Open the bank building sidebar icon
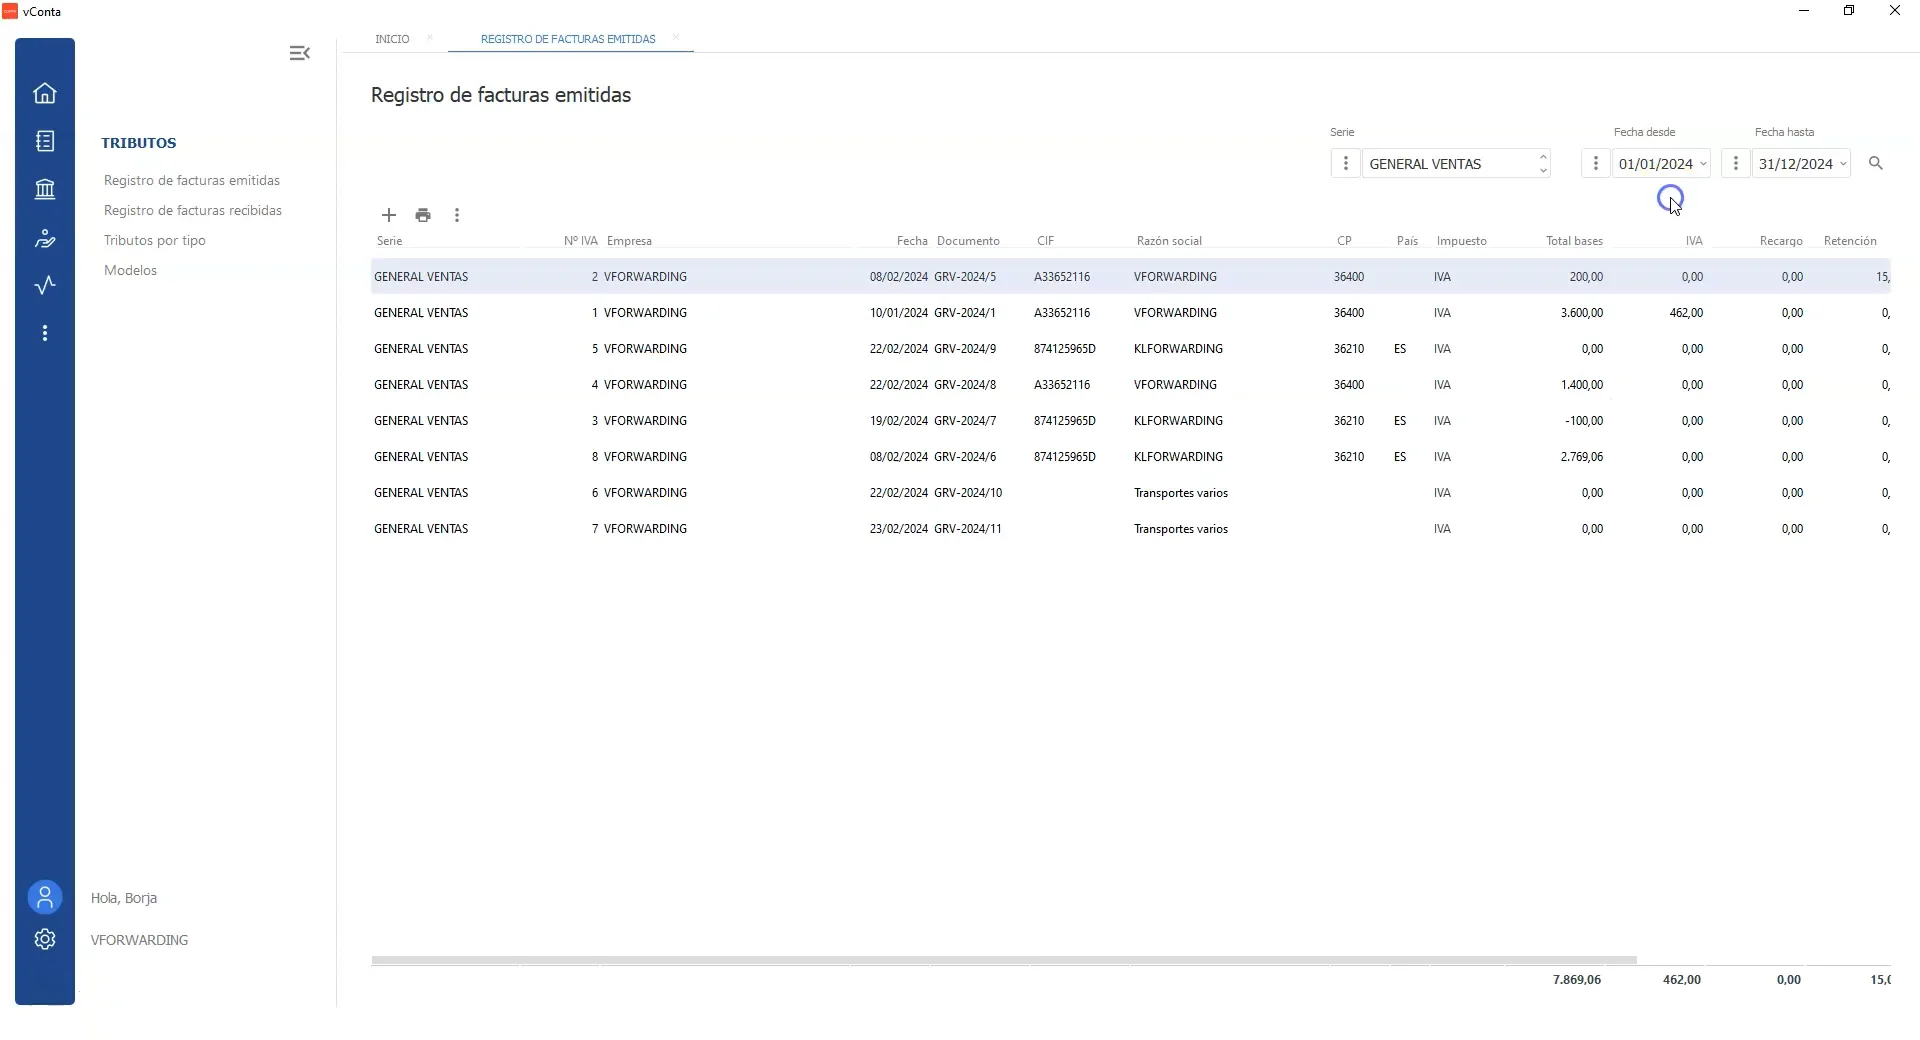Screen dimensions: 1920x1040 (x=45, y=189)
